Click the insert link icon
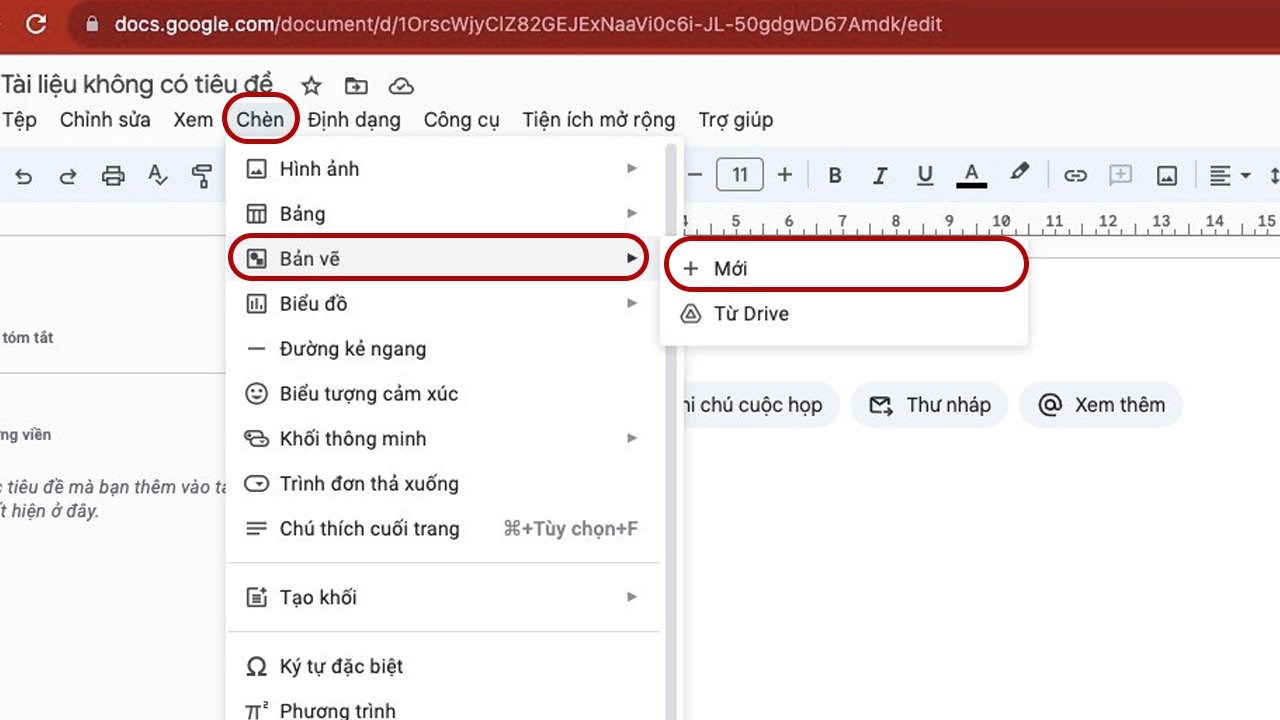This screenshot has width=1280, height=720. tap(1075, 176)
